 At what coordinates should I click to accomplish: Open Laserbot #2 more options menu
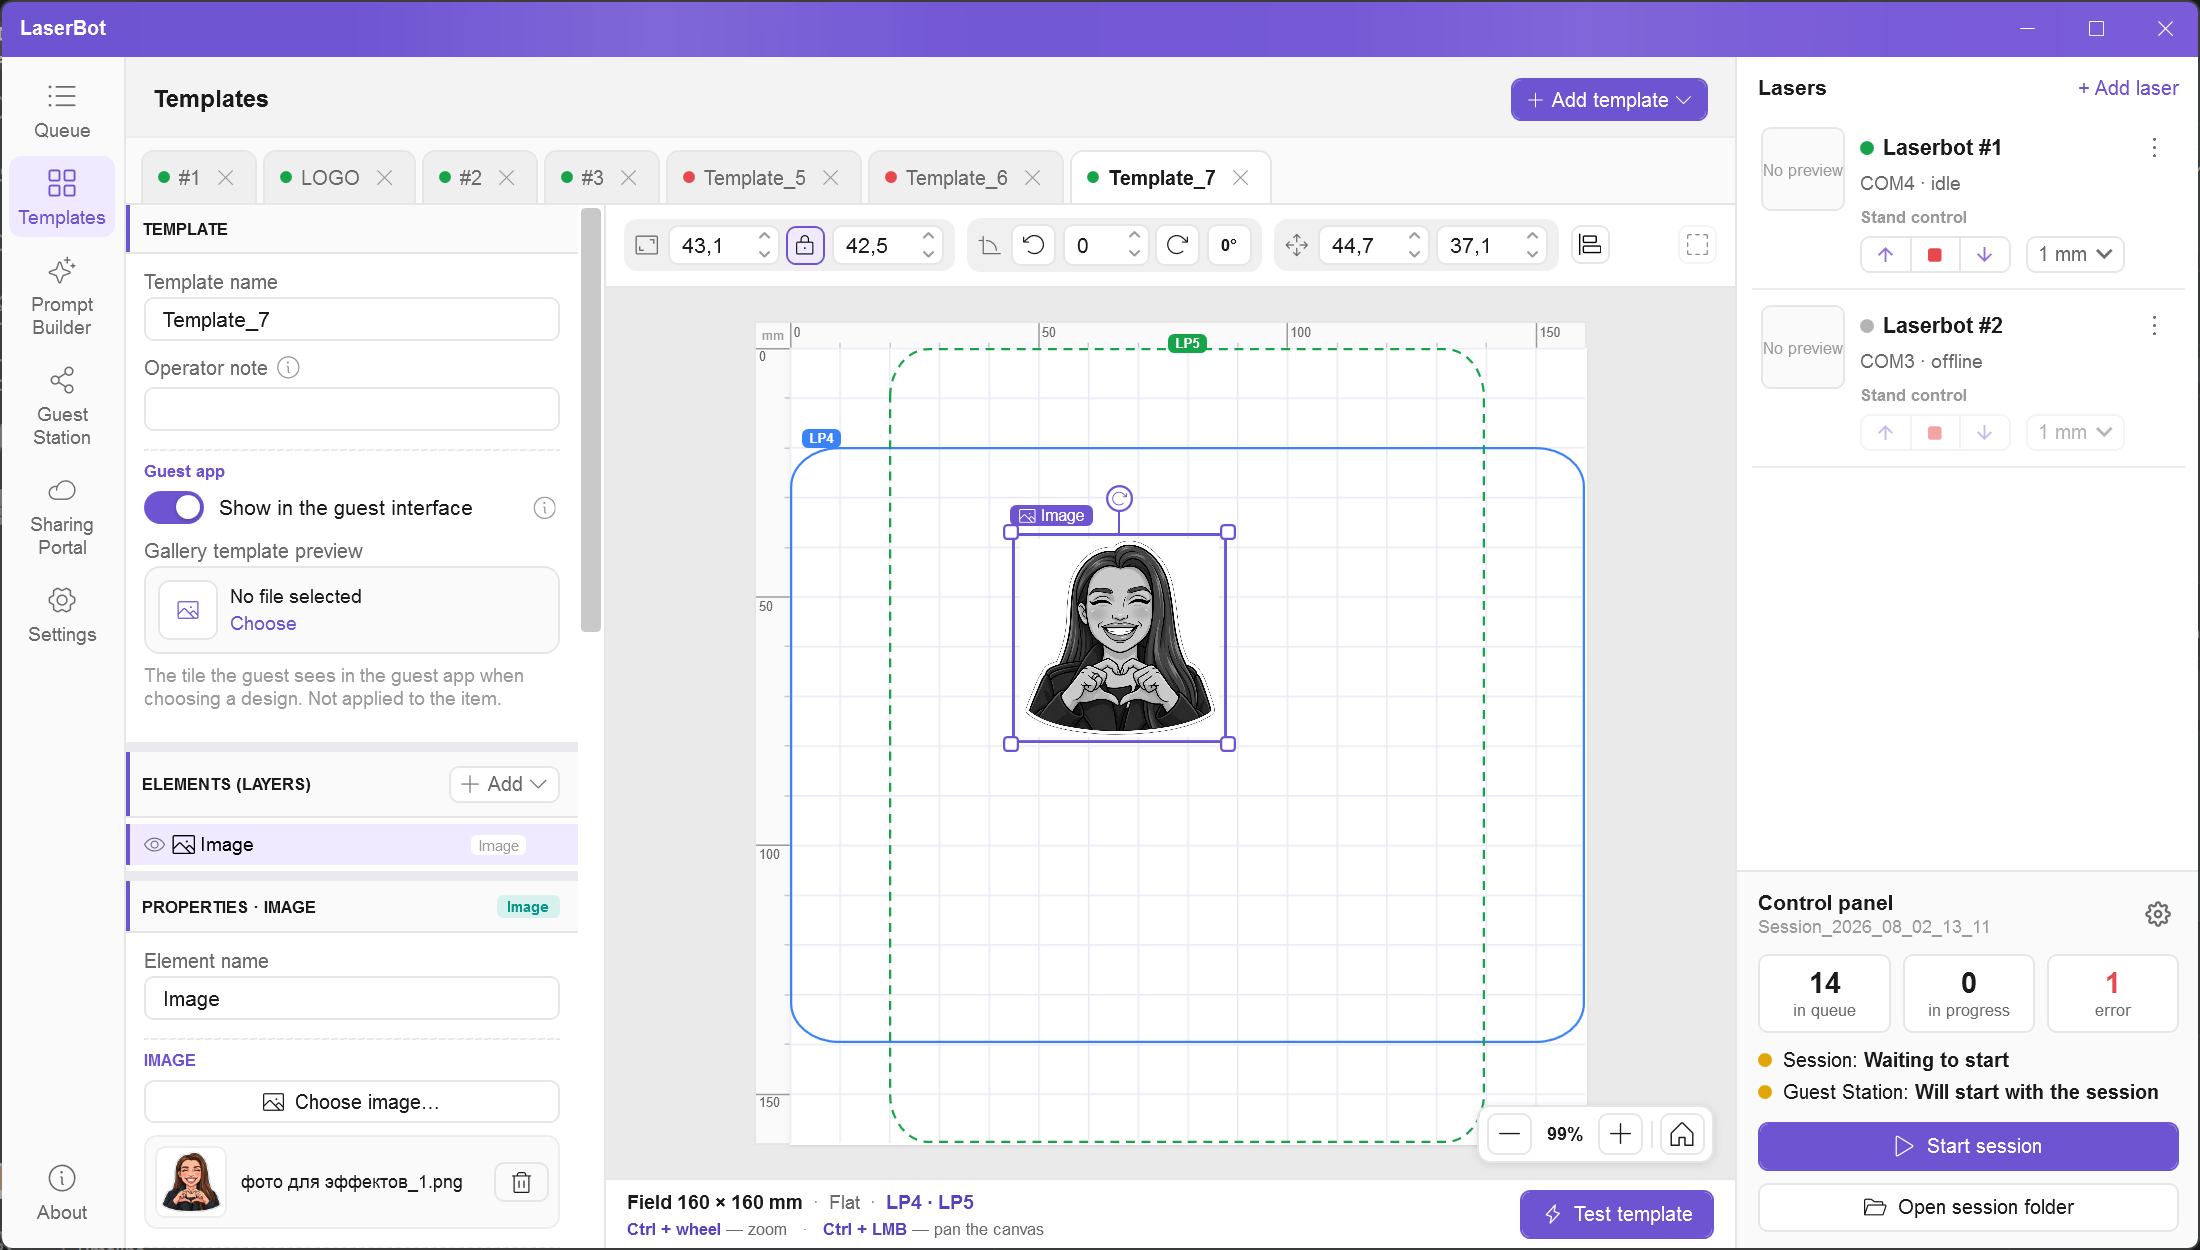pyautogui.click(x=2154, y=326)
